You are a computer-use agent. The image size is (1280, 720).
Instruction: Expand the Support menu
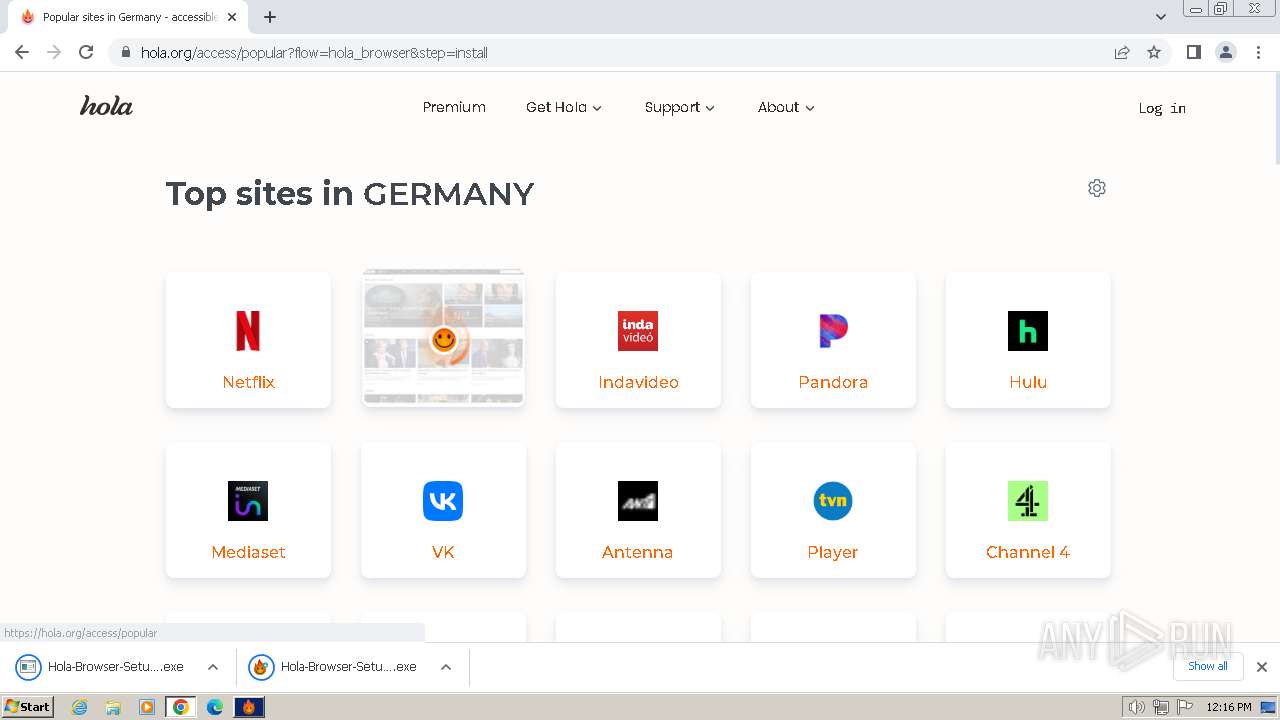(x=680, y=107)
